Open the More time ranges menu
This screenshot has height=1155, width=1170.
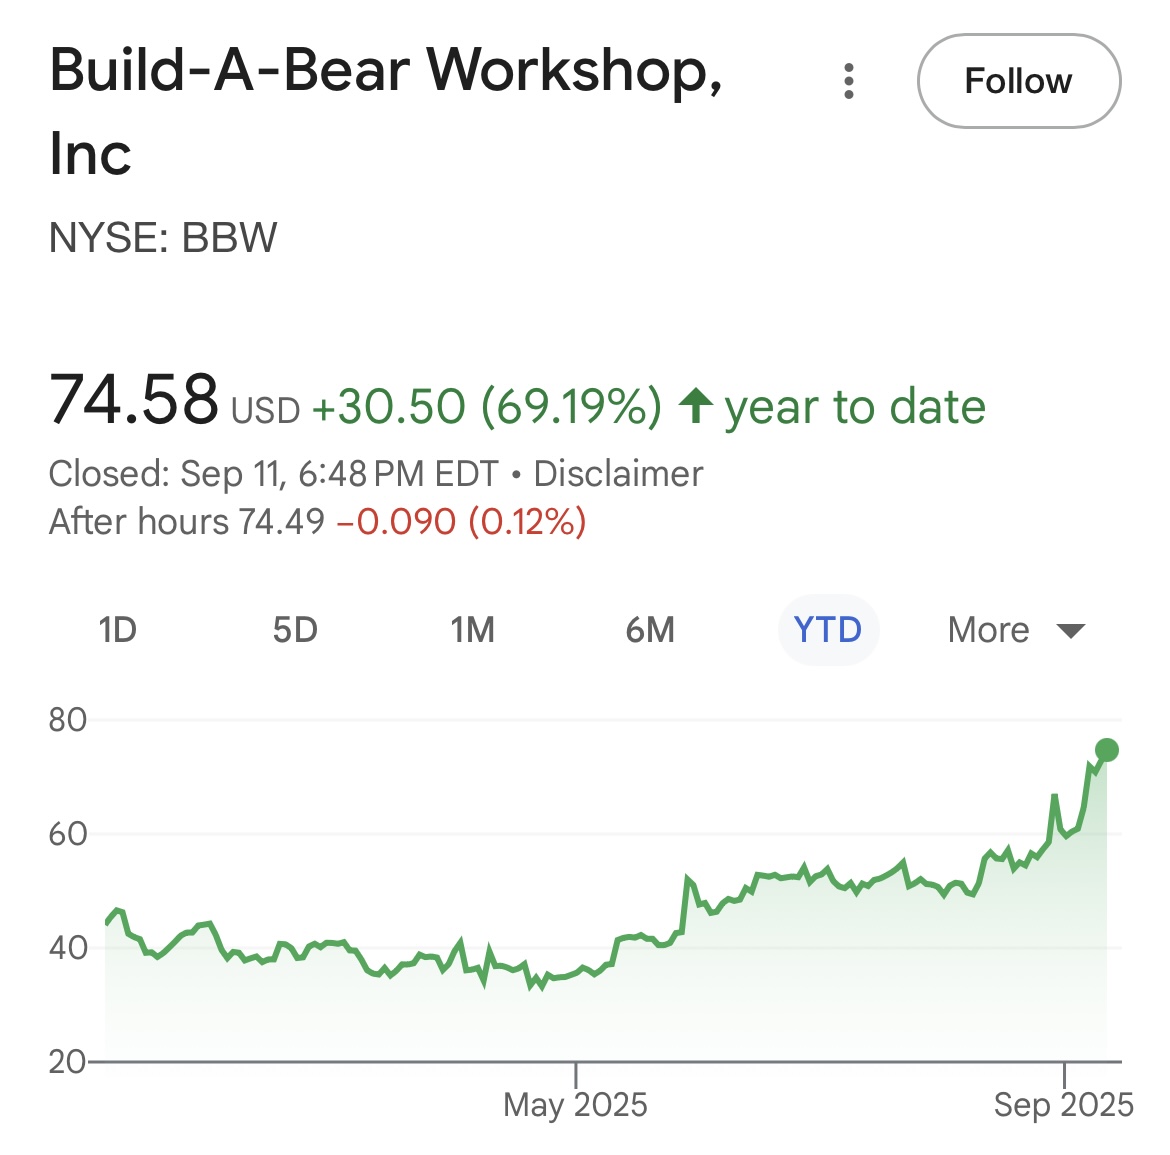pos(1016,630)
